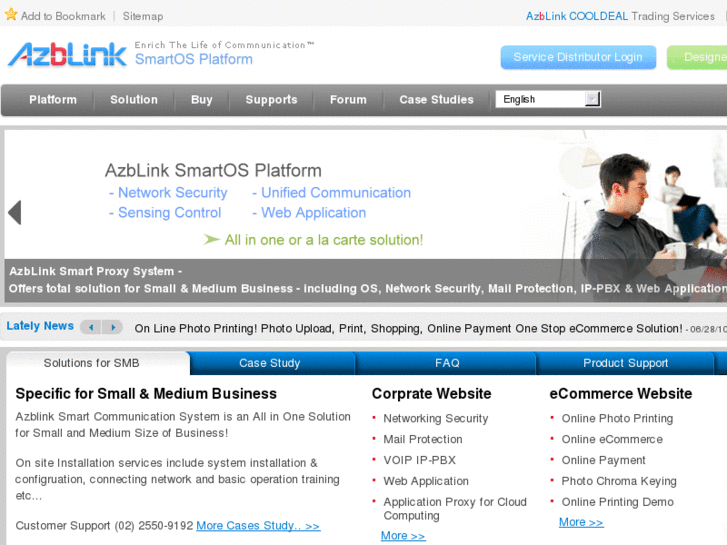Show previous Lately News item
Image resolution: width=727 pixels, height=545 pixels.
pyautogui.click(x=91, y=327)
